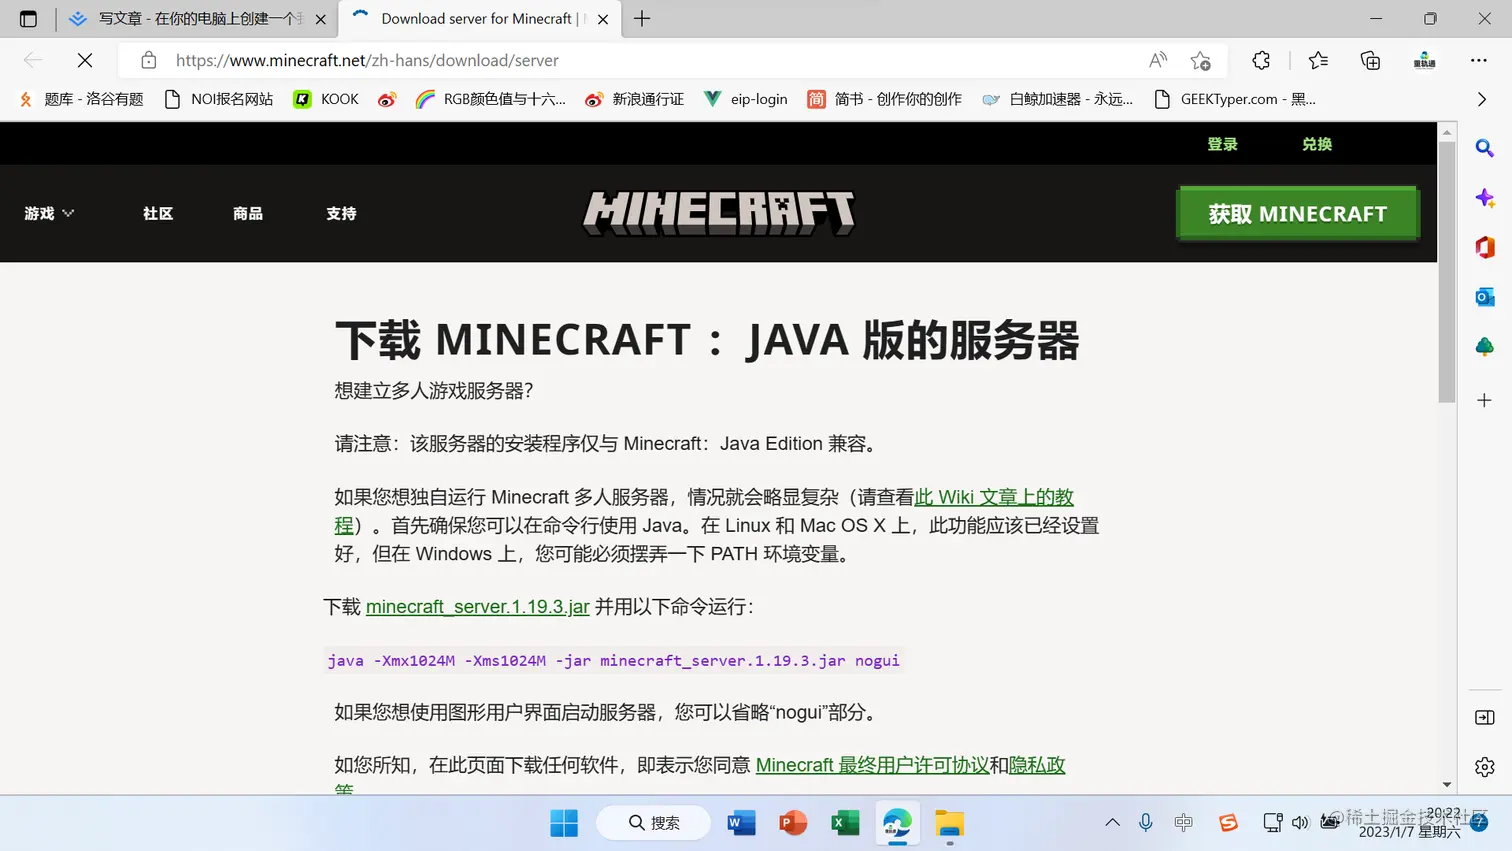Open the sidebar Outlook icon
This screenshot has width=1512, height=851.
coord(1485,297)
